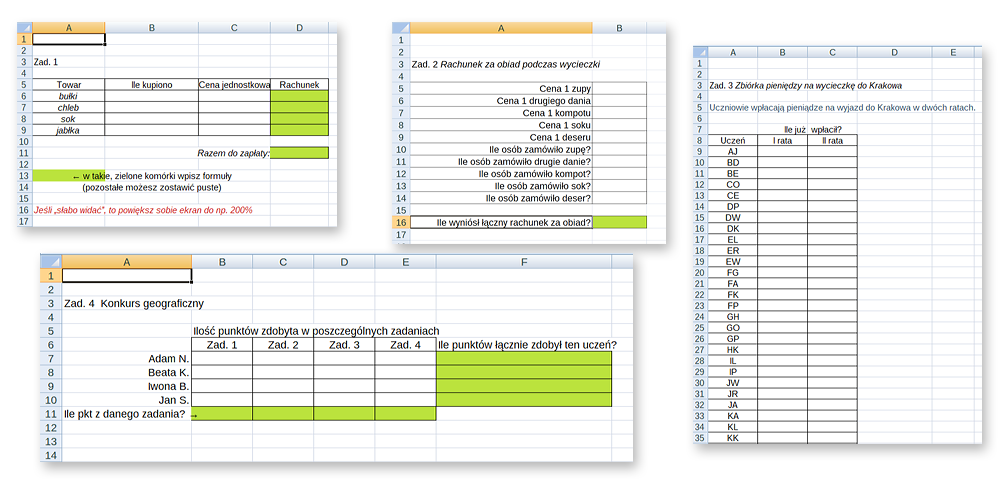Click the "II rata" header cell
Image resolution: width=1000 pixels, height=486 pixels.
click(x=832, y=141)
